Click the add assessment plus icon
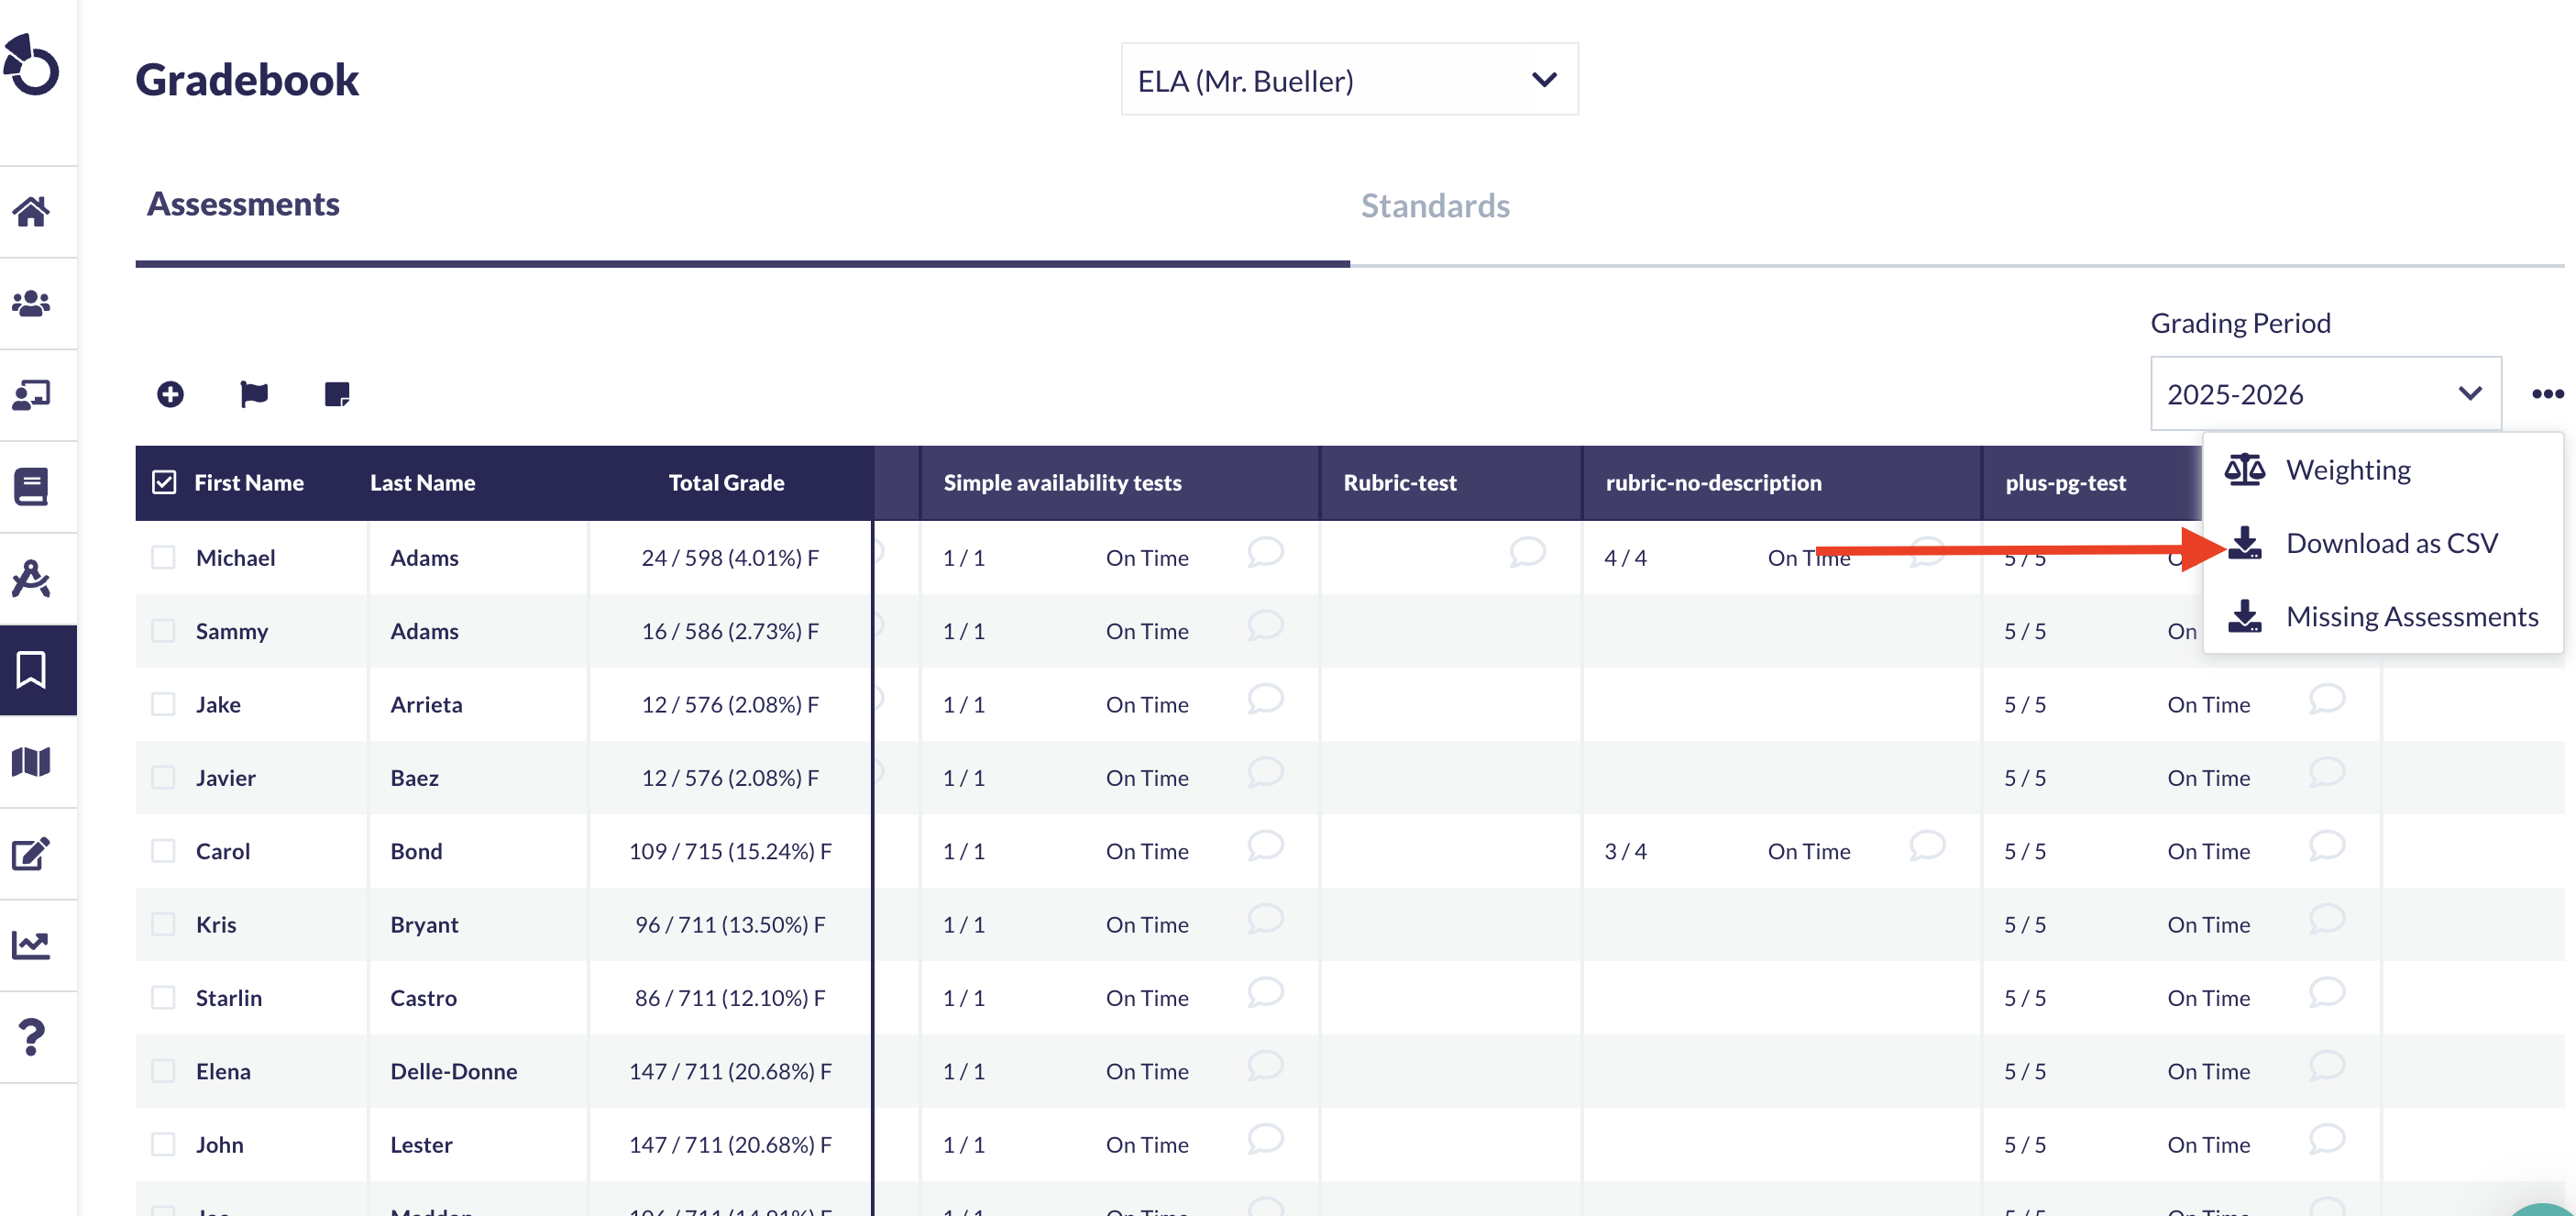The image size is (2576, 1216). pos(170,393)
